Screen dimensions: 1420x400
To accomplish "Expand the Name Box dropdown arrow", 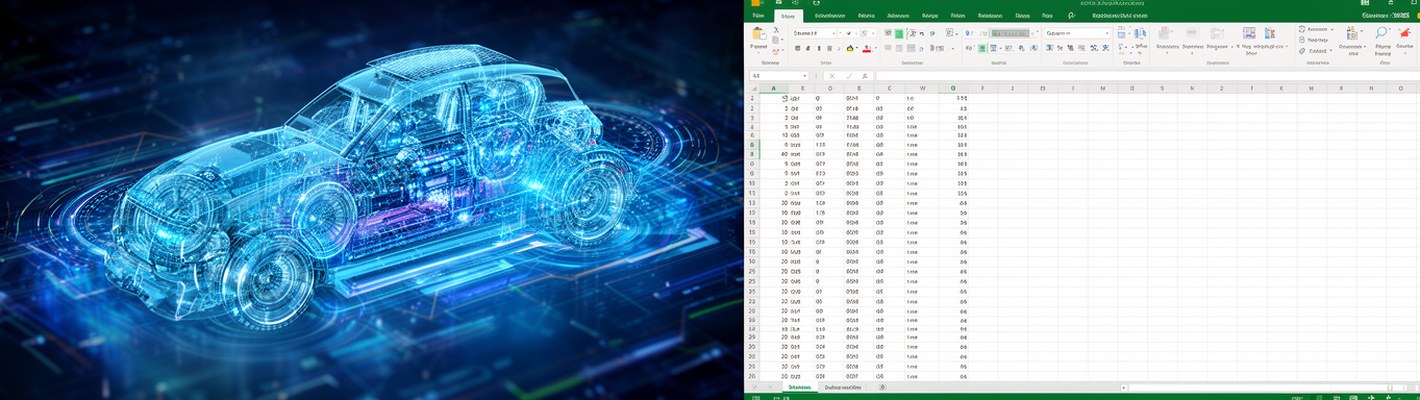I will [x=804, y=76].
